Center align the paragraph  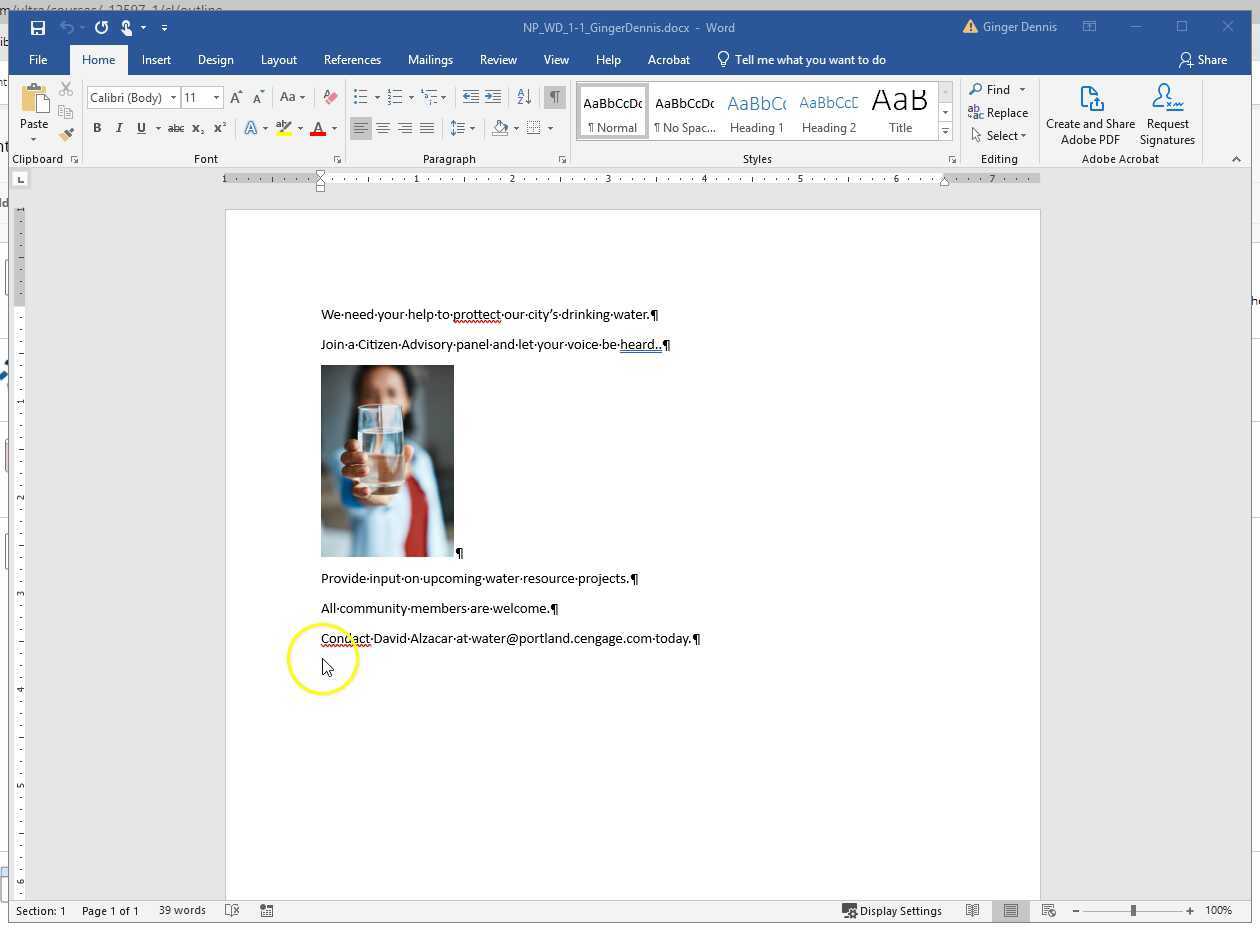coord(383,128)
